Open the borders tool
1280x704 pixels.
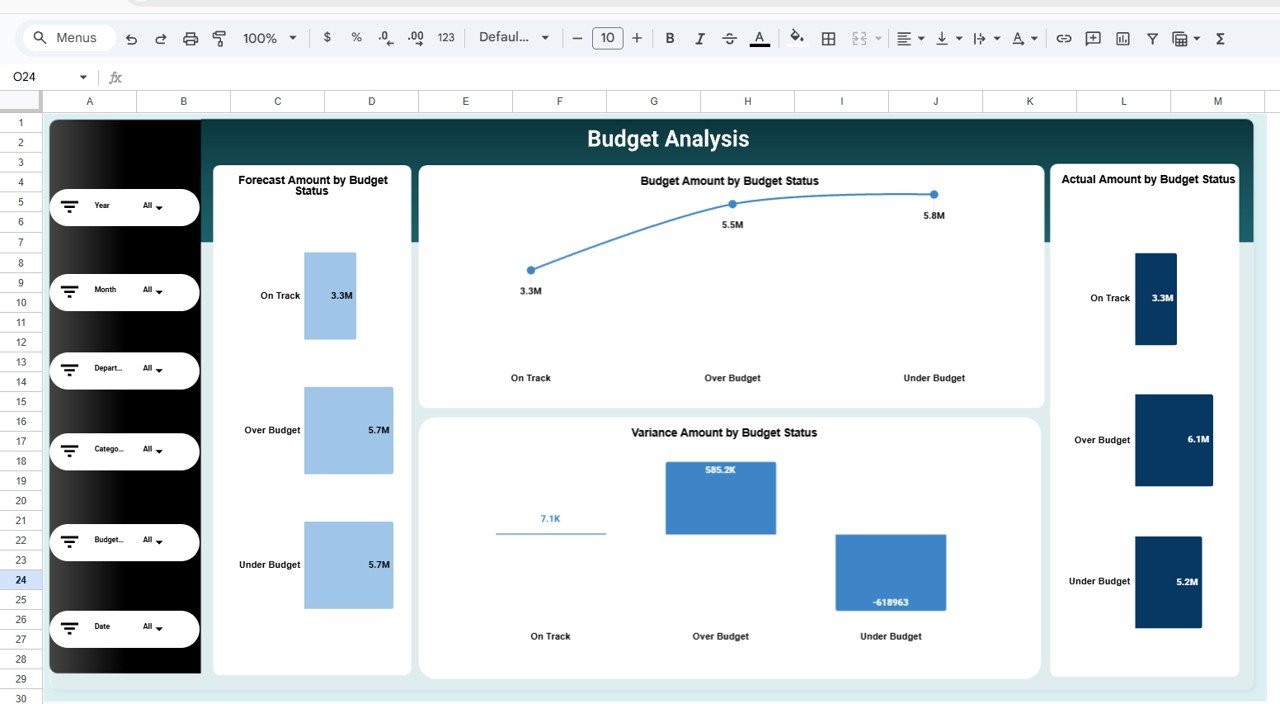tap(828, 38)
